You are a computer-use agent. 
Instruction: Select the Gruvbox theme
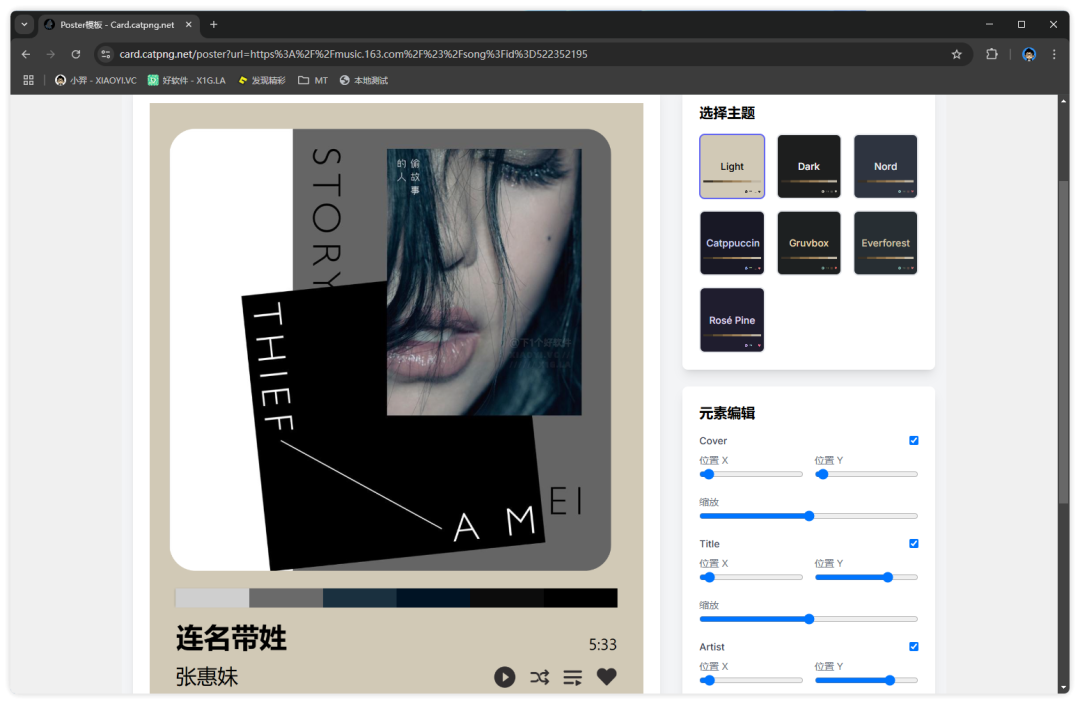tap(809, 243)
